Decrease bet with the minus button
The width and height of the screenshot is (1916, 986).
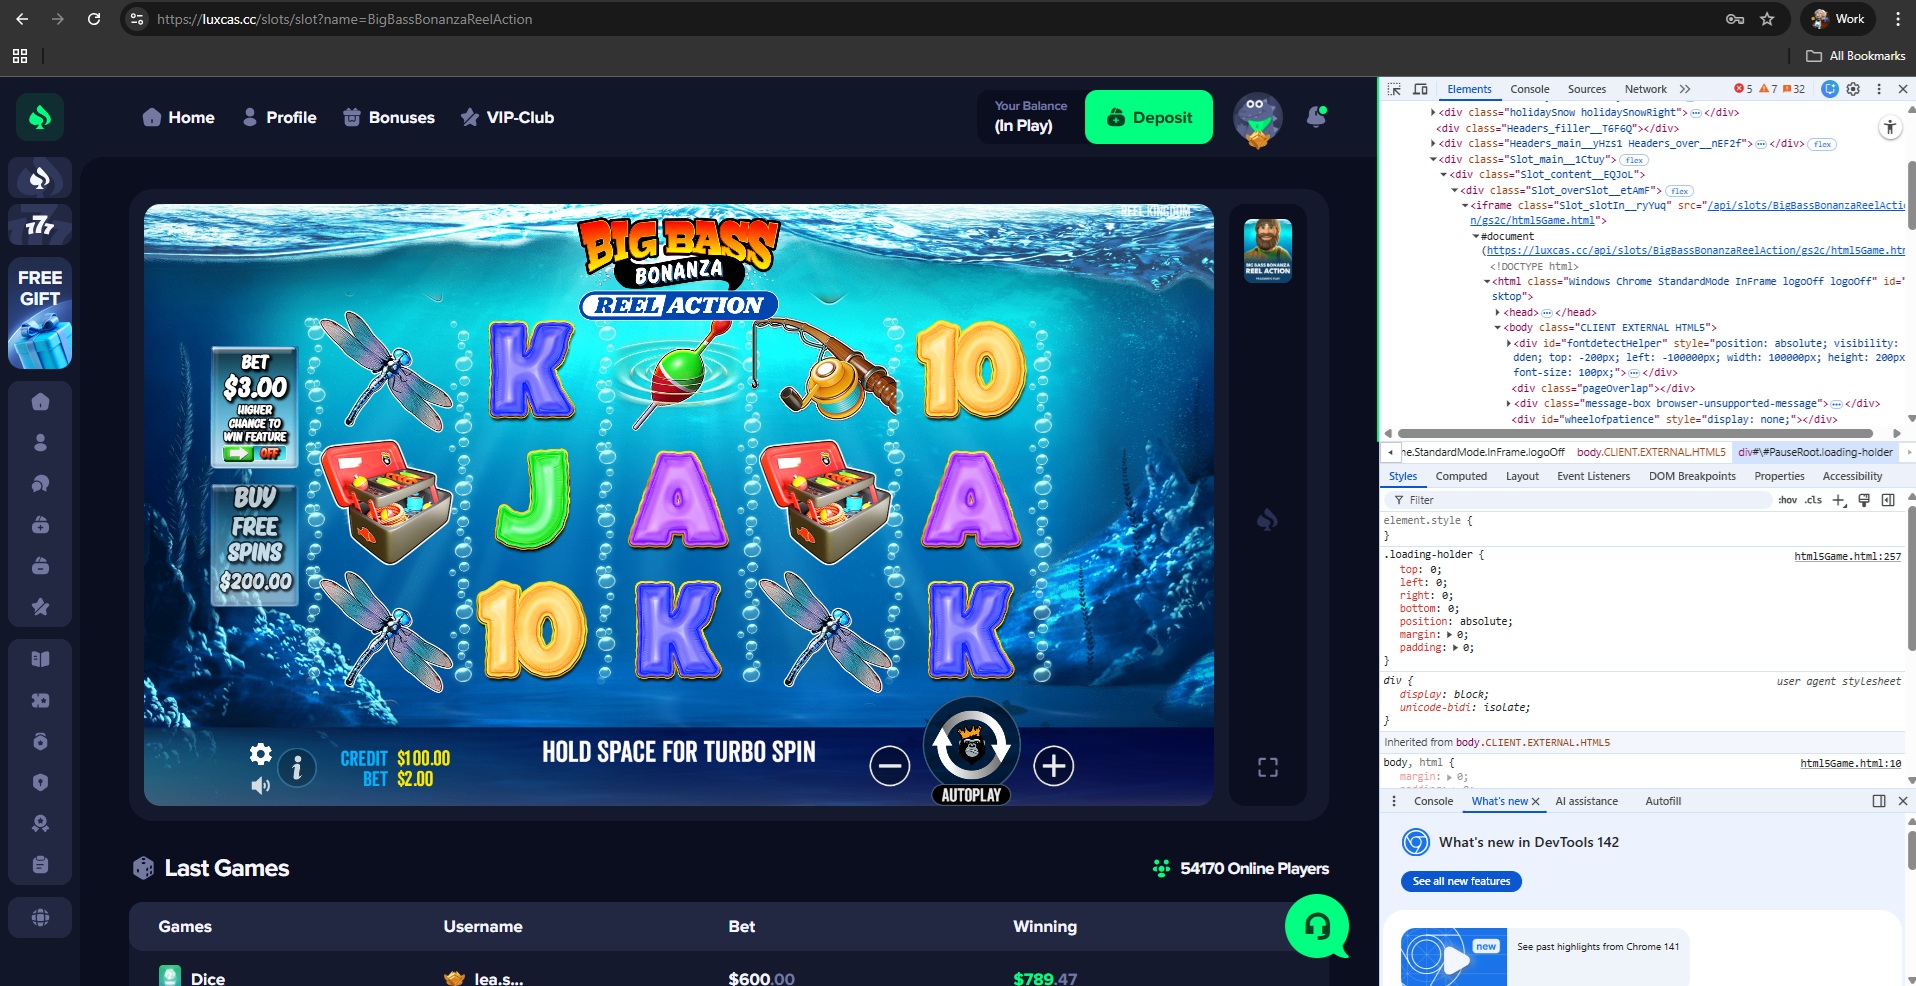pyautogui.click(x=889, y=767)
